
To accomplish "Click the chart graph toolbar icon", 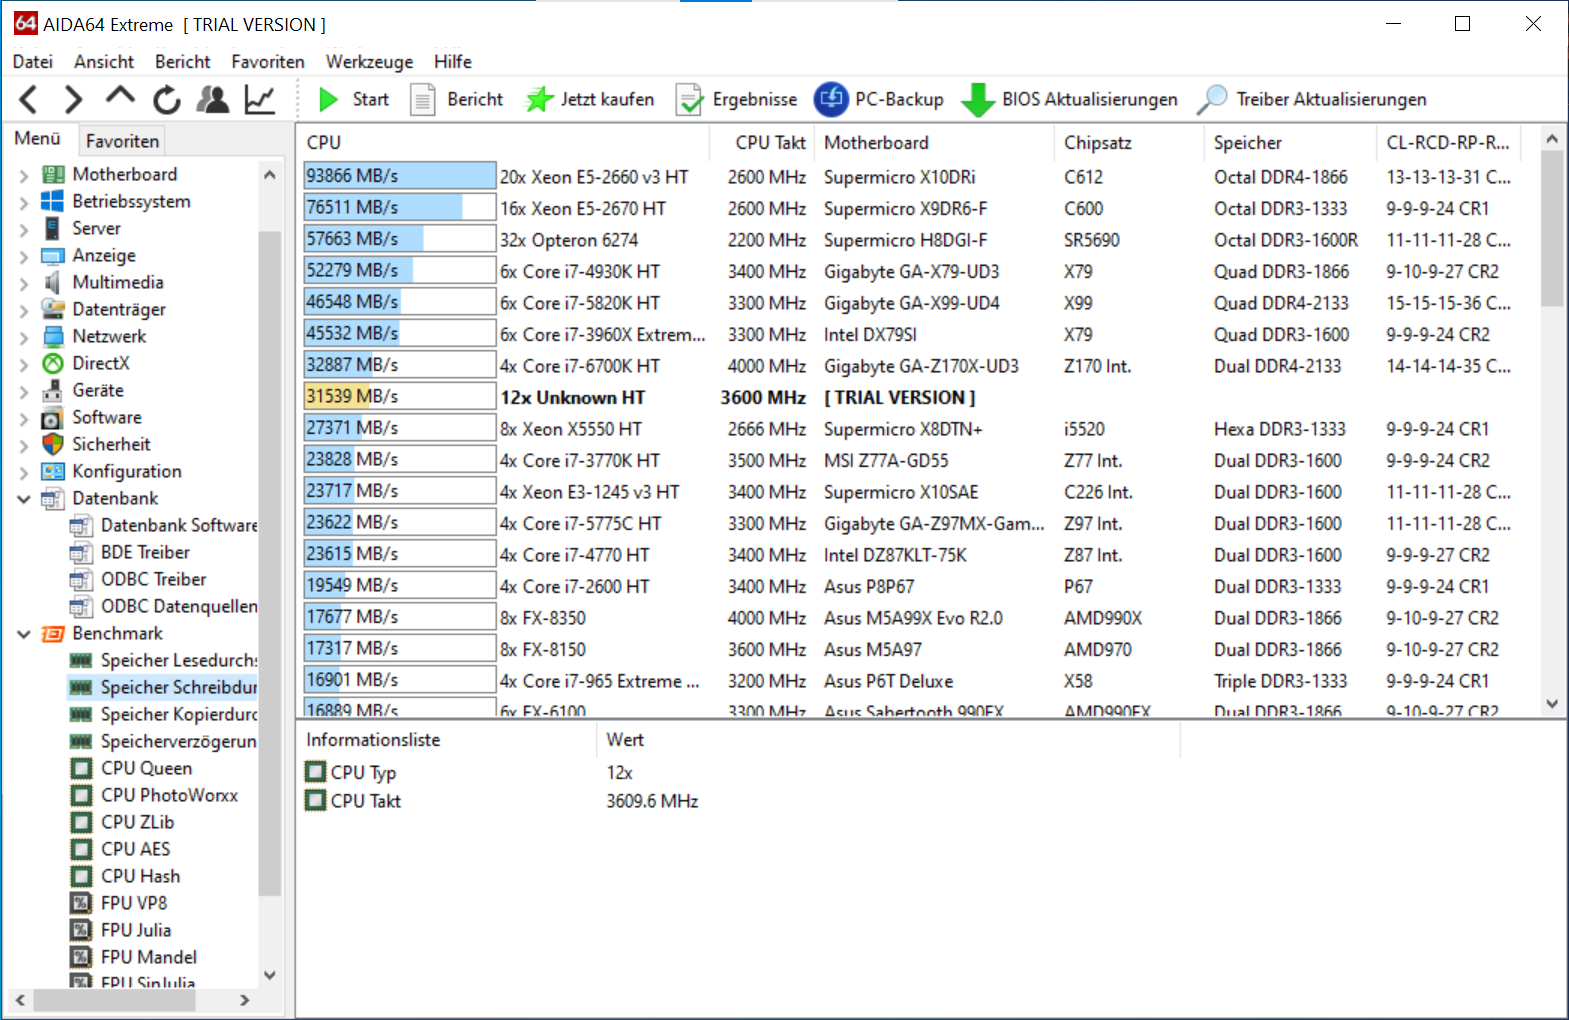I will [x=260, y=100].
